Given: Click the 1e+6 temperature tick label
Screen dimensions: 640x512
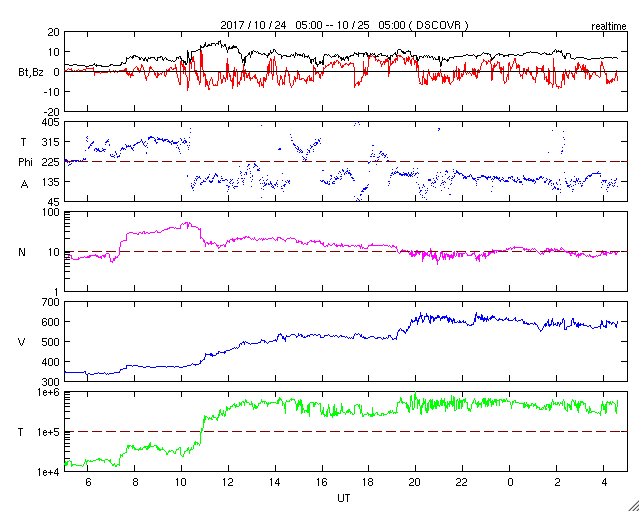Looking at the screenshot, I should (49, 392).
